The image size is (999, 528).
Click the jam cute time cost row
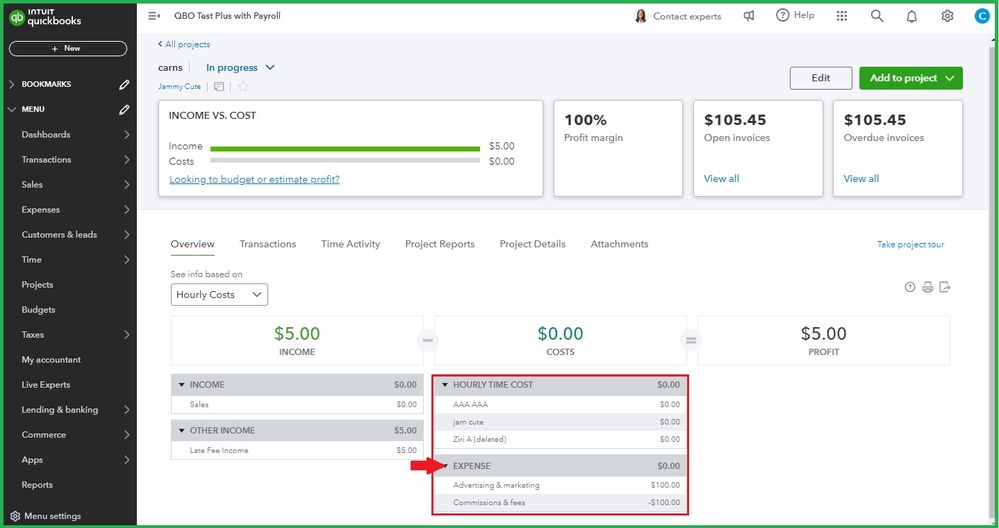(x=560, y=422)
